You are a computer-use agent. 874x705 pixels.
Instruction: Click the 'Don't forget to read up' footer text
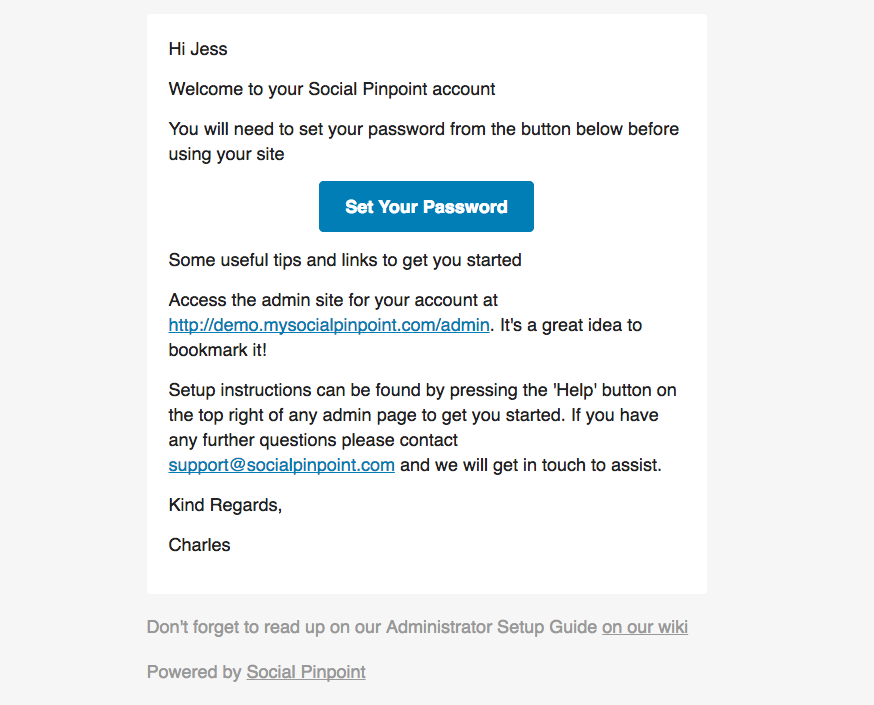point(372,627)
